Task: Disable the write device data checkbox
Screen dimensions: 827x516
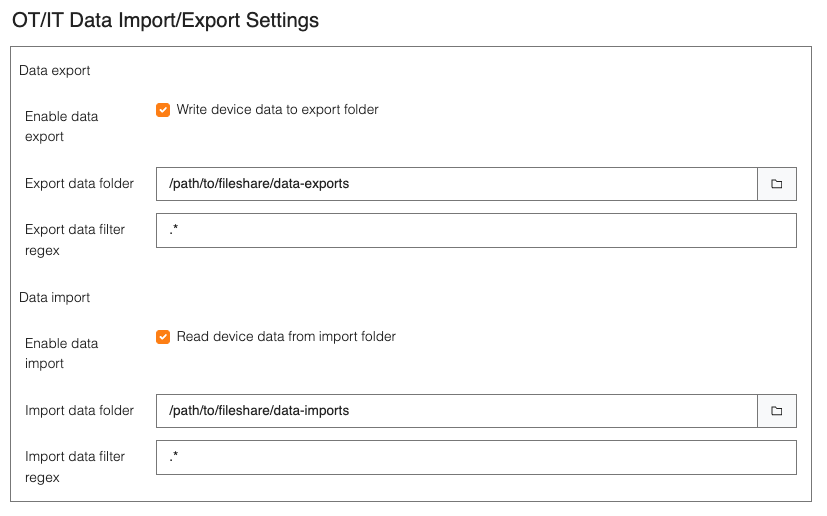Action: pos(163,110)
